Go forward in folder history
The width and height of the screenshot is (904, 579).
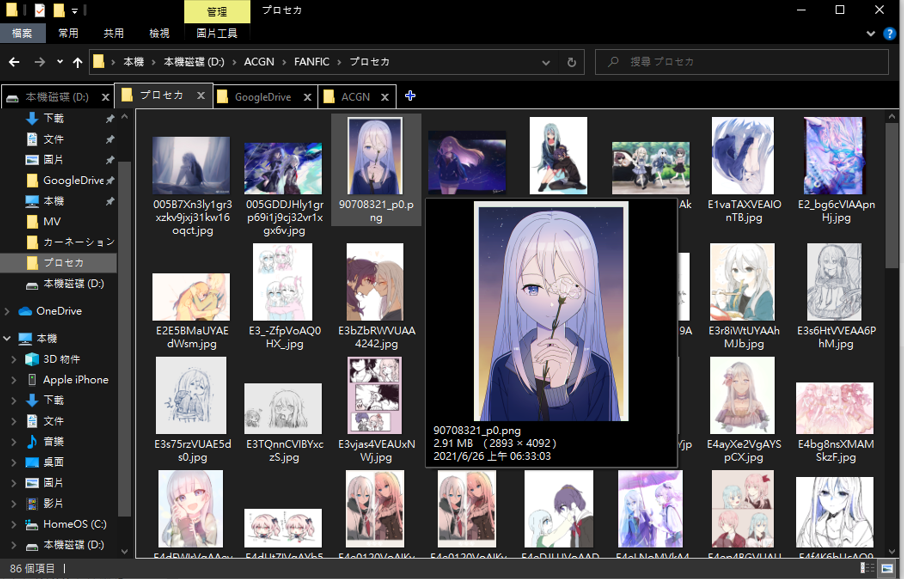[39, 62]
